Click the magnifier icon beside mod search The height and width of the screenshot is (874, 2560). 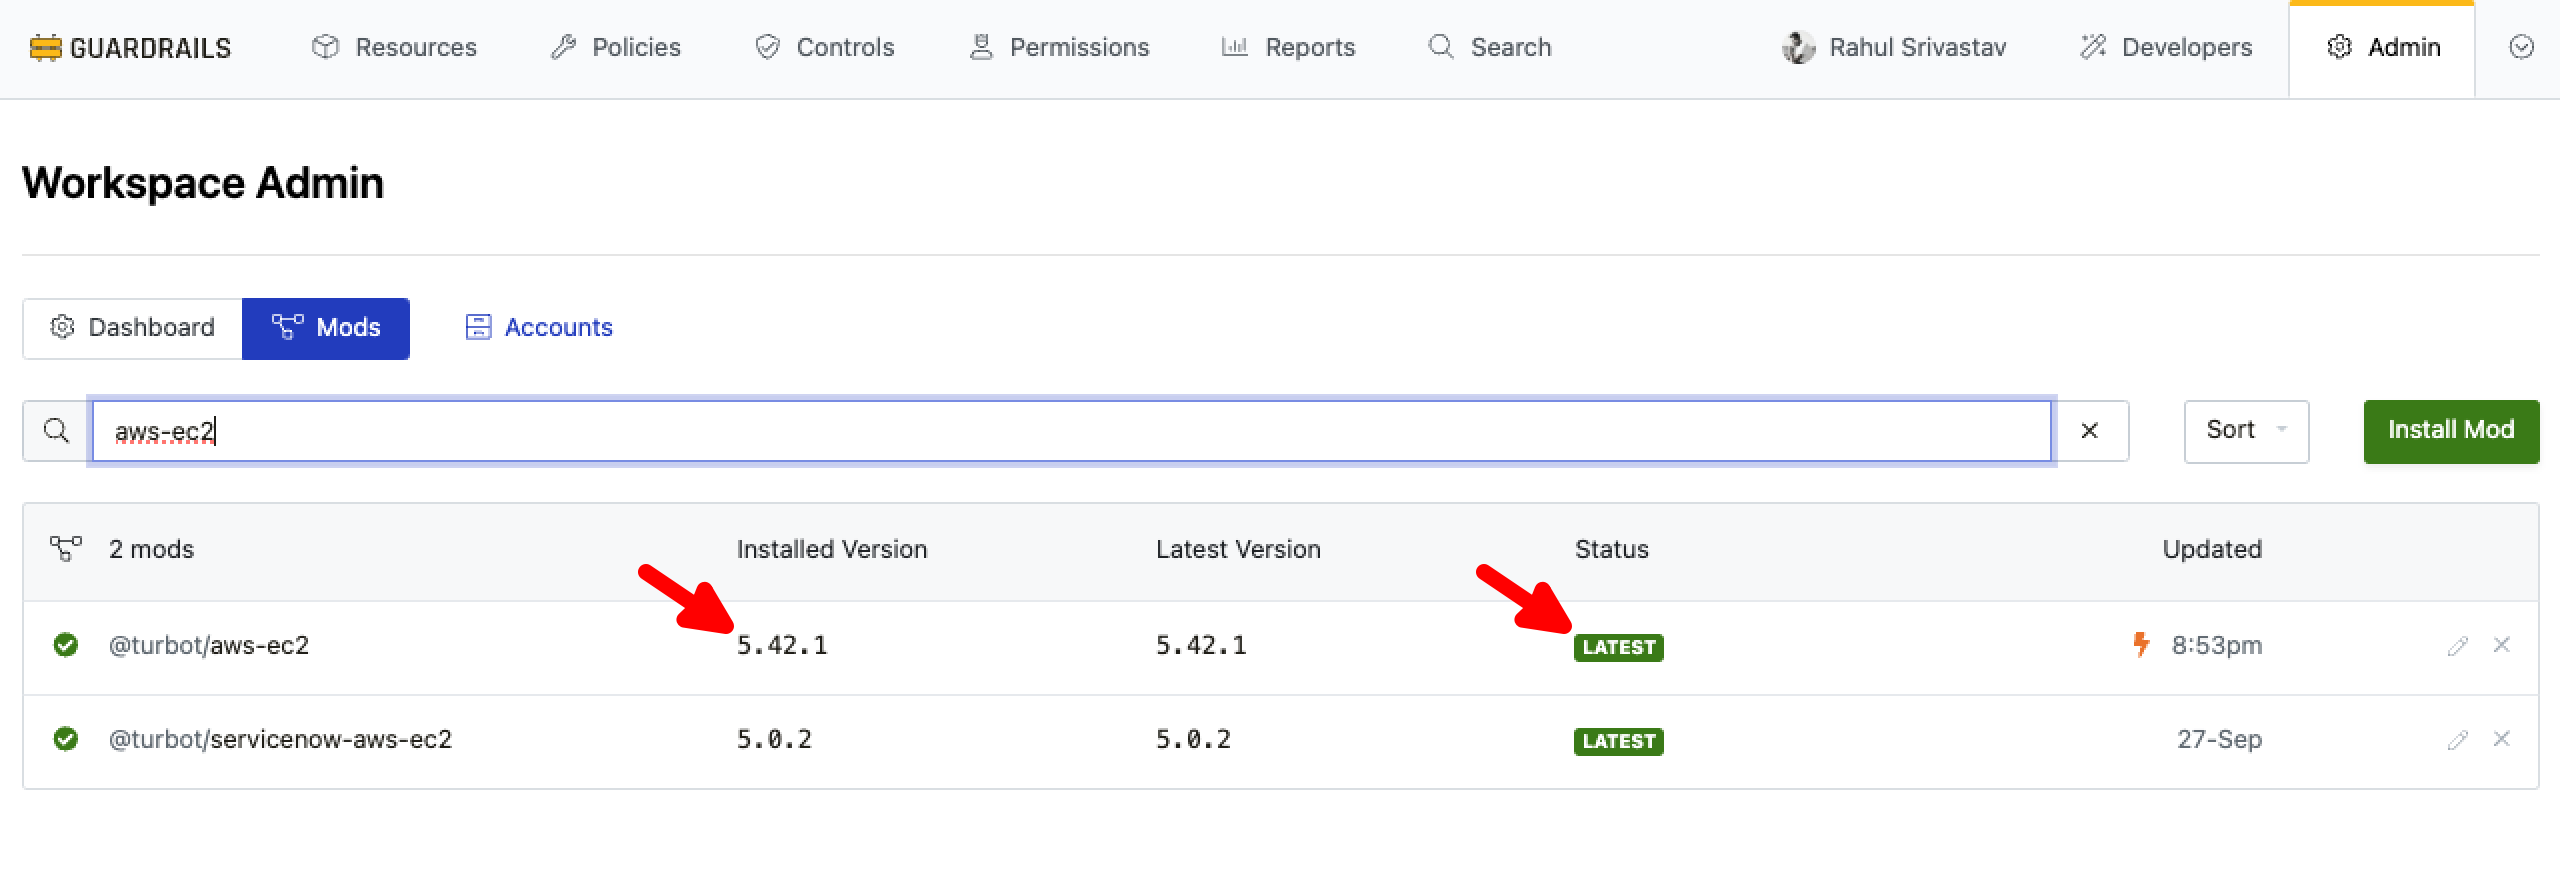point(57,431)
